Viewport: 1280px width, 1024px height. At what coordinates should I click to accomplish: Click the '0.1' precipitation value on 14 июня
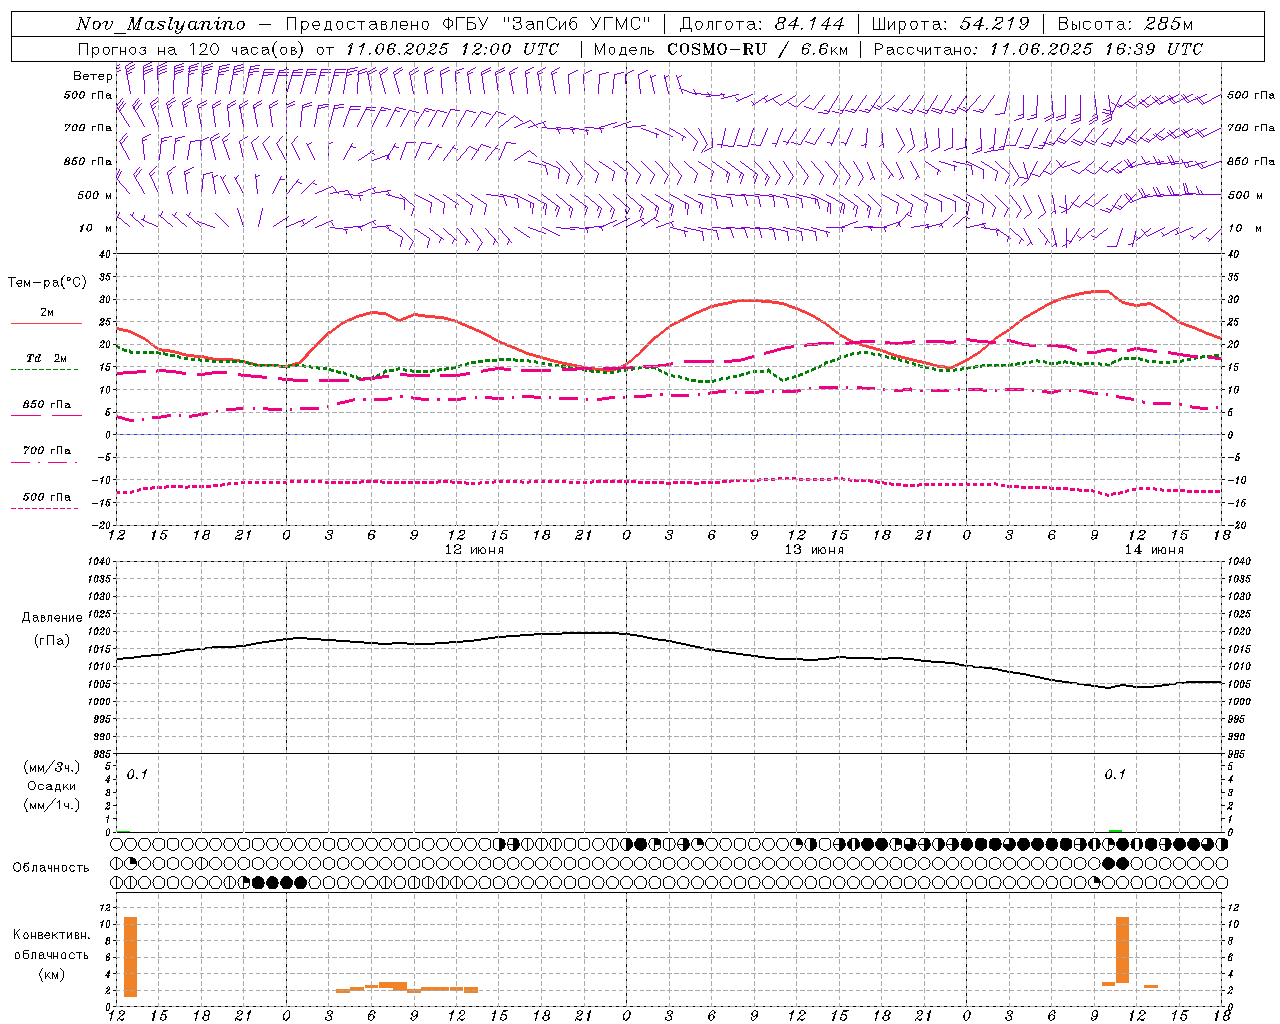pos(1115,774)
